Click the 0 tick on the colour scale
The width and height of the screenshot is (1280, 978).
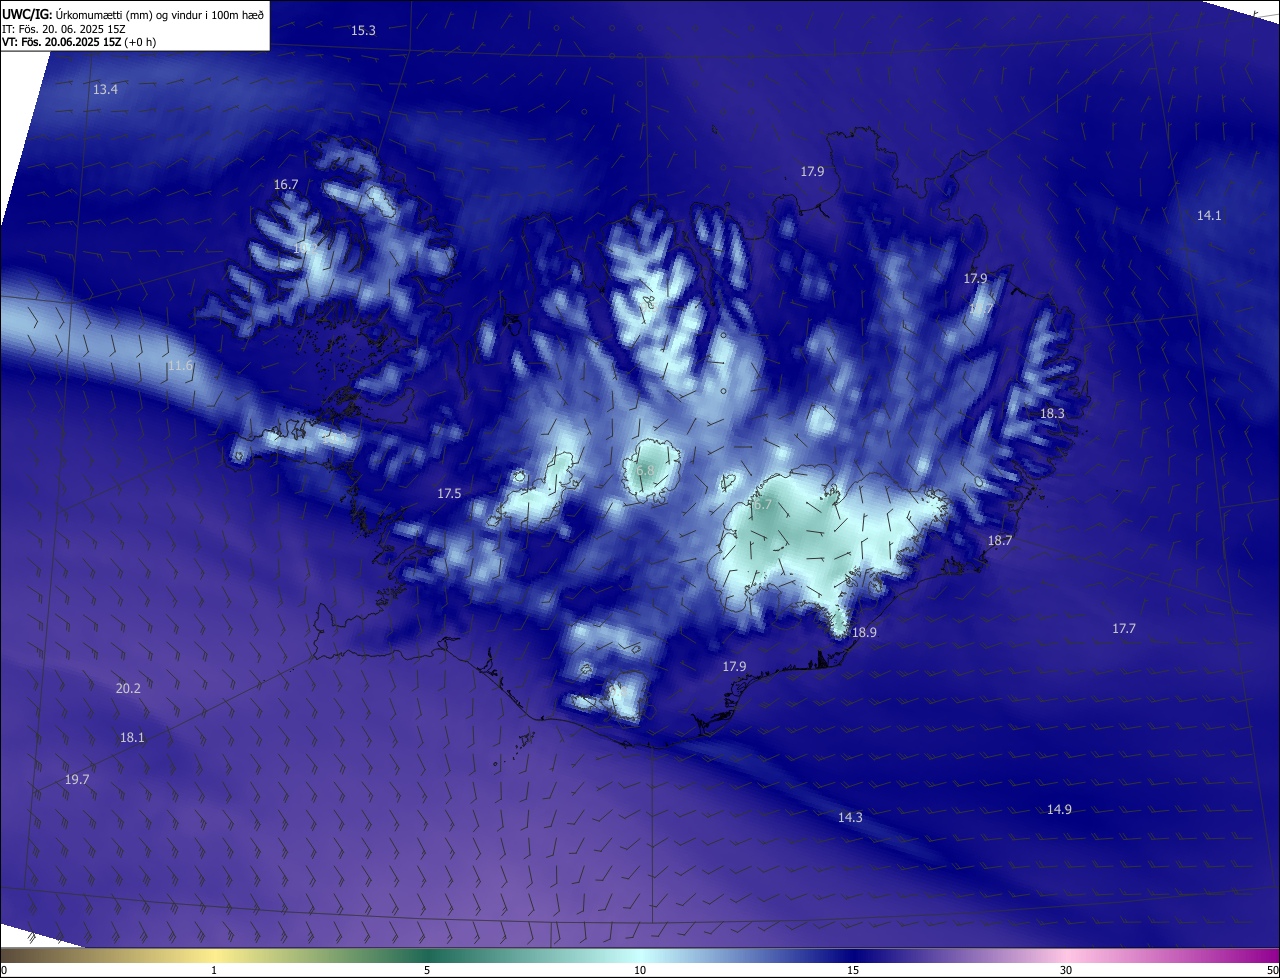(x=4, y=970)
